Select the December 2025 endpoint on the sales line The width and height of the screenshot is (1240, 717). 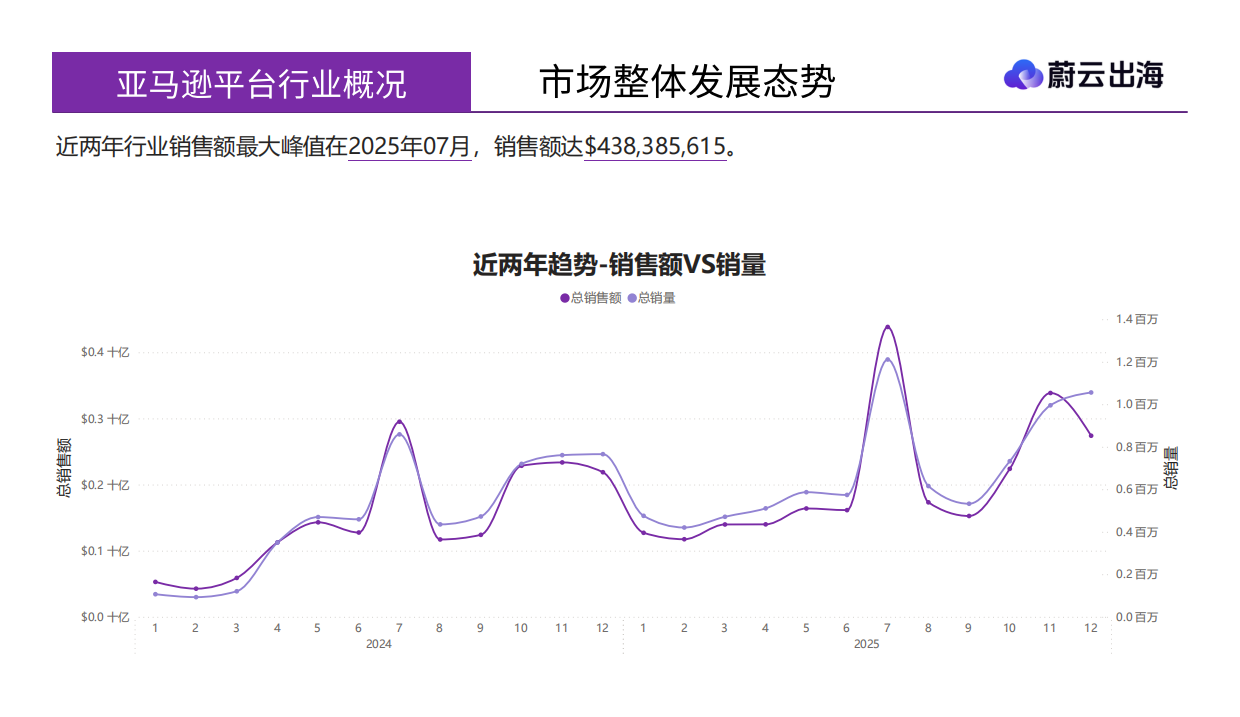(1091, 434)
